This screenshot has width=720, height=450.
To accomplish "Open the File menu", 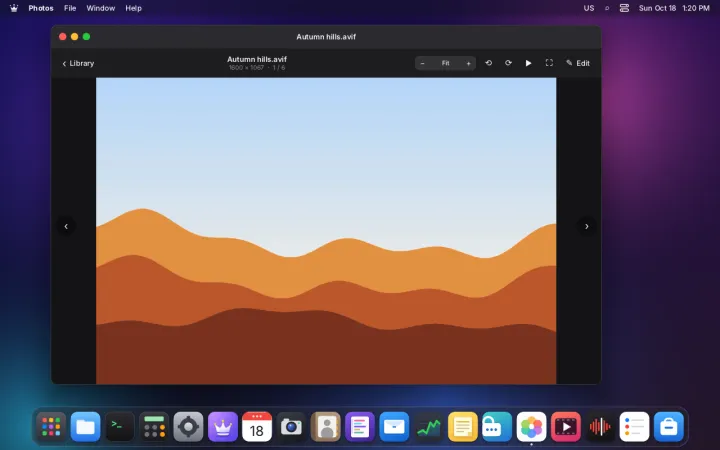I will click(70, 8).
